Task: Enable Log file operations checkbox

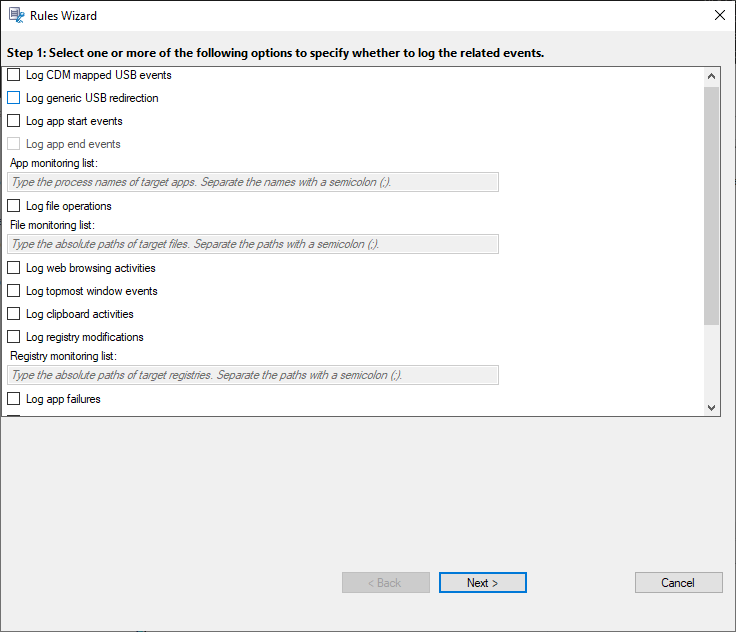Action: (14, 206)
